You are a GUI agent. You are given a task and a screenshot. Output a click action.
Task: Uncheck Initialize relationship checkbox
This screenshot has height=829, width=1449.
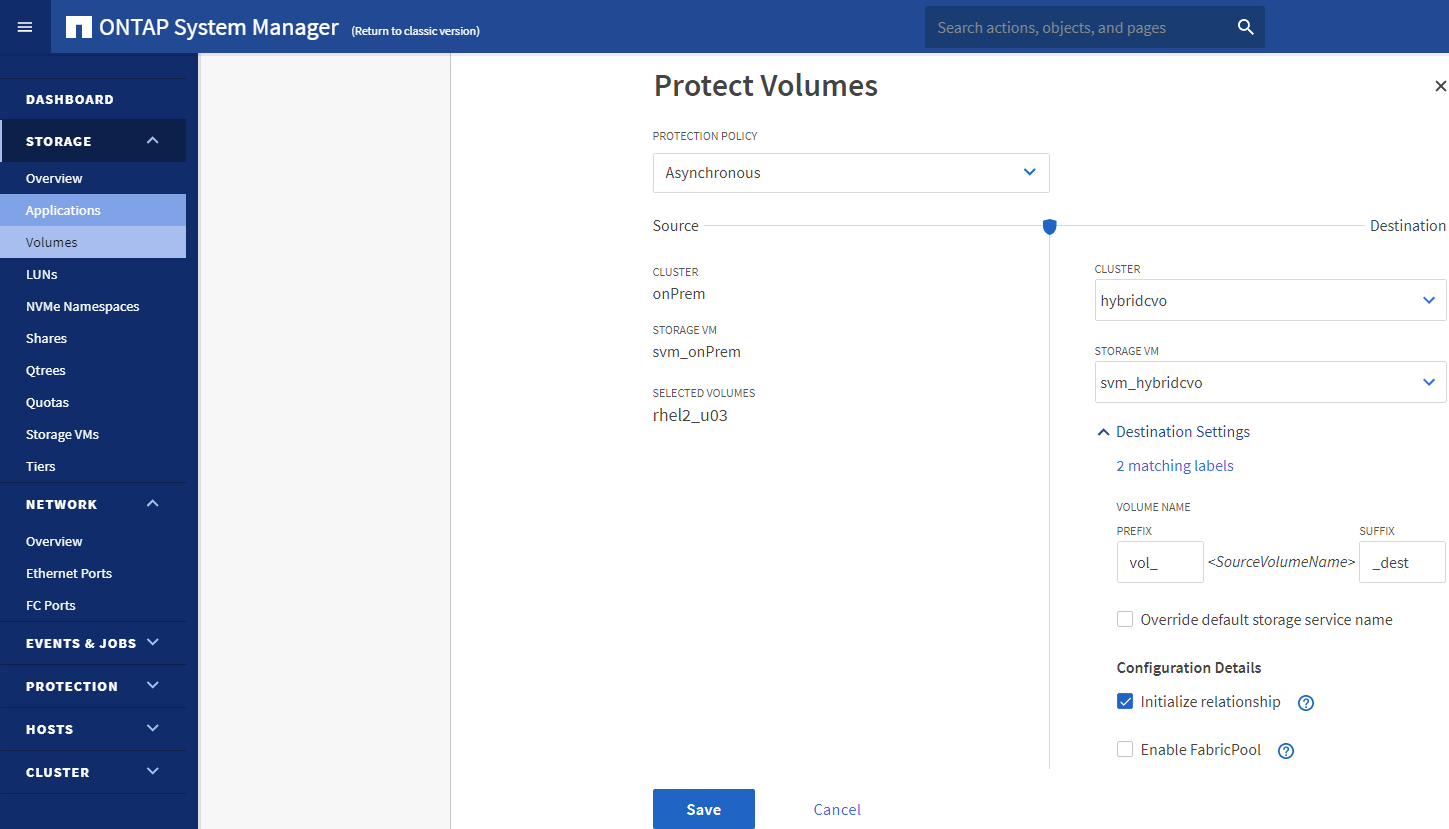point(1125,702)
